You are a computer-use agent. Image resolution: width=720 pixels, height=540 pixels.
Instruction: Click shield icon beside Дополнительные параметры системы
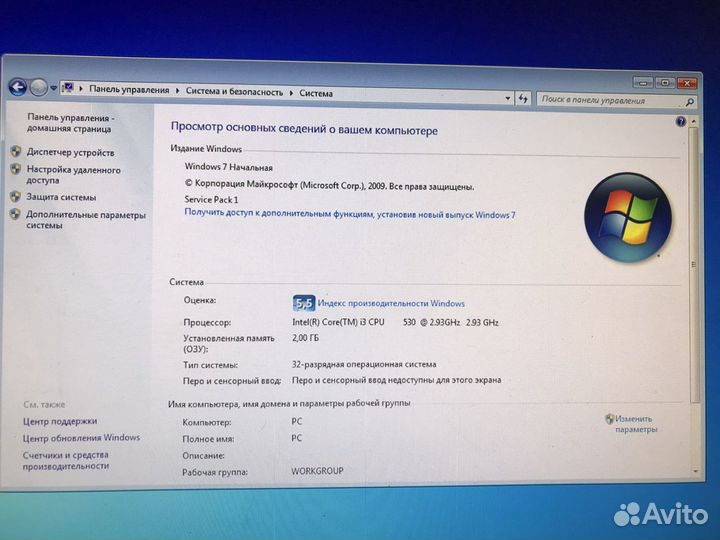(x=16, y=214)
